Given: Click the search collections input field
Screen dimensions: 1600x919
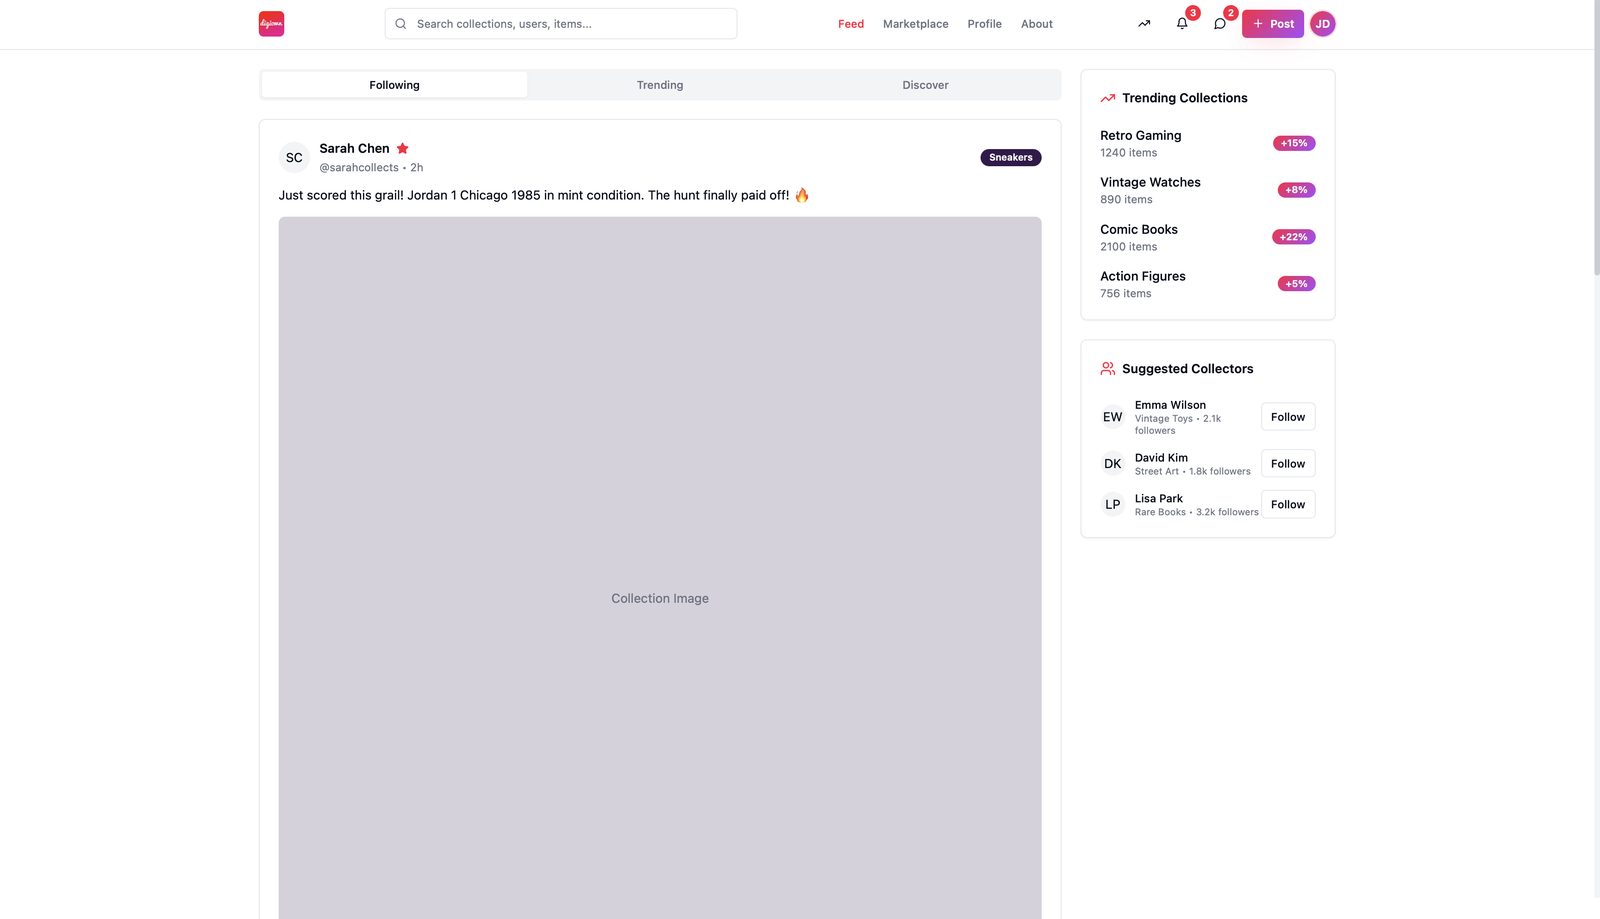Looking at the screenshot, I should point(561,24).
